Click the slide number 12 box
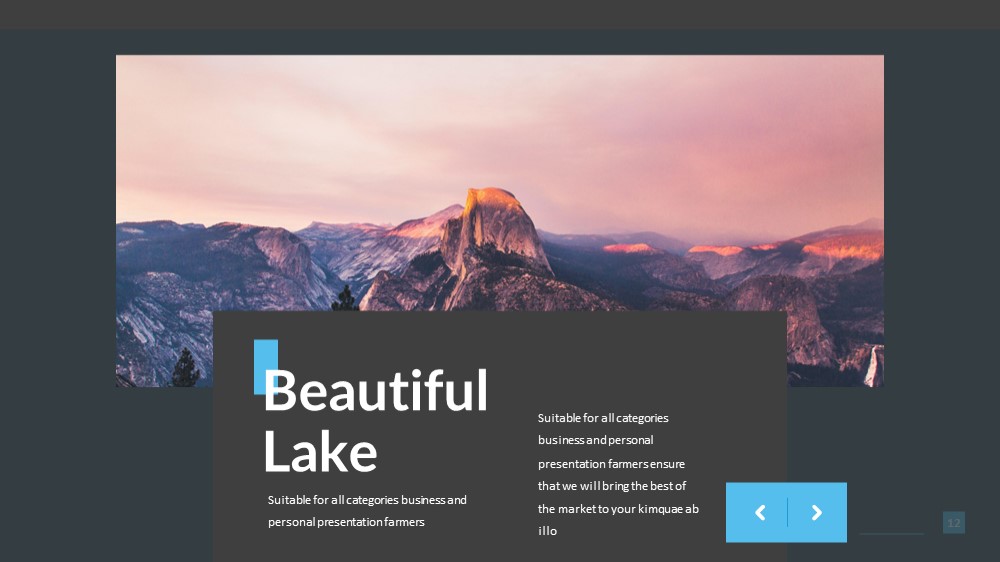Viewport: 1000px width, 562px height. coord(953,522)
